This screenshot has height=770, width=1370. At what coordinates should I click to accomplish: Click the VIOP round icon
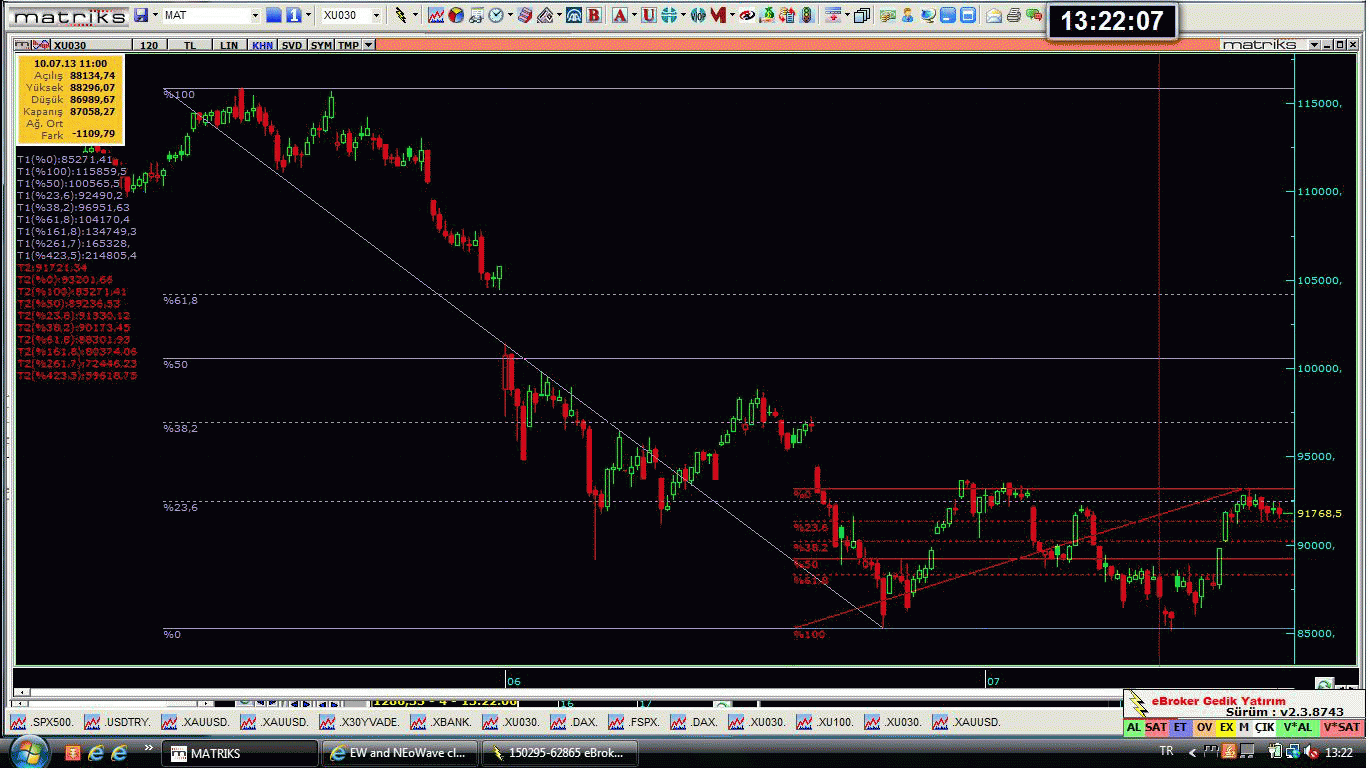[698, 15]
